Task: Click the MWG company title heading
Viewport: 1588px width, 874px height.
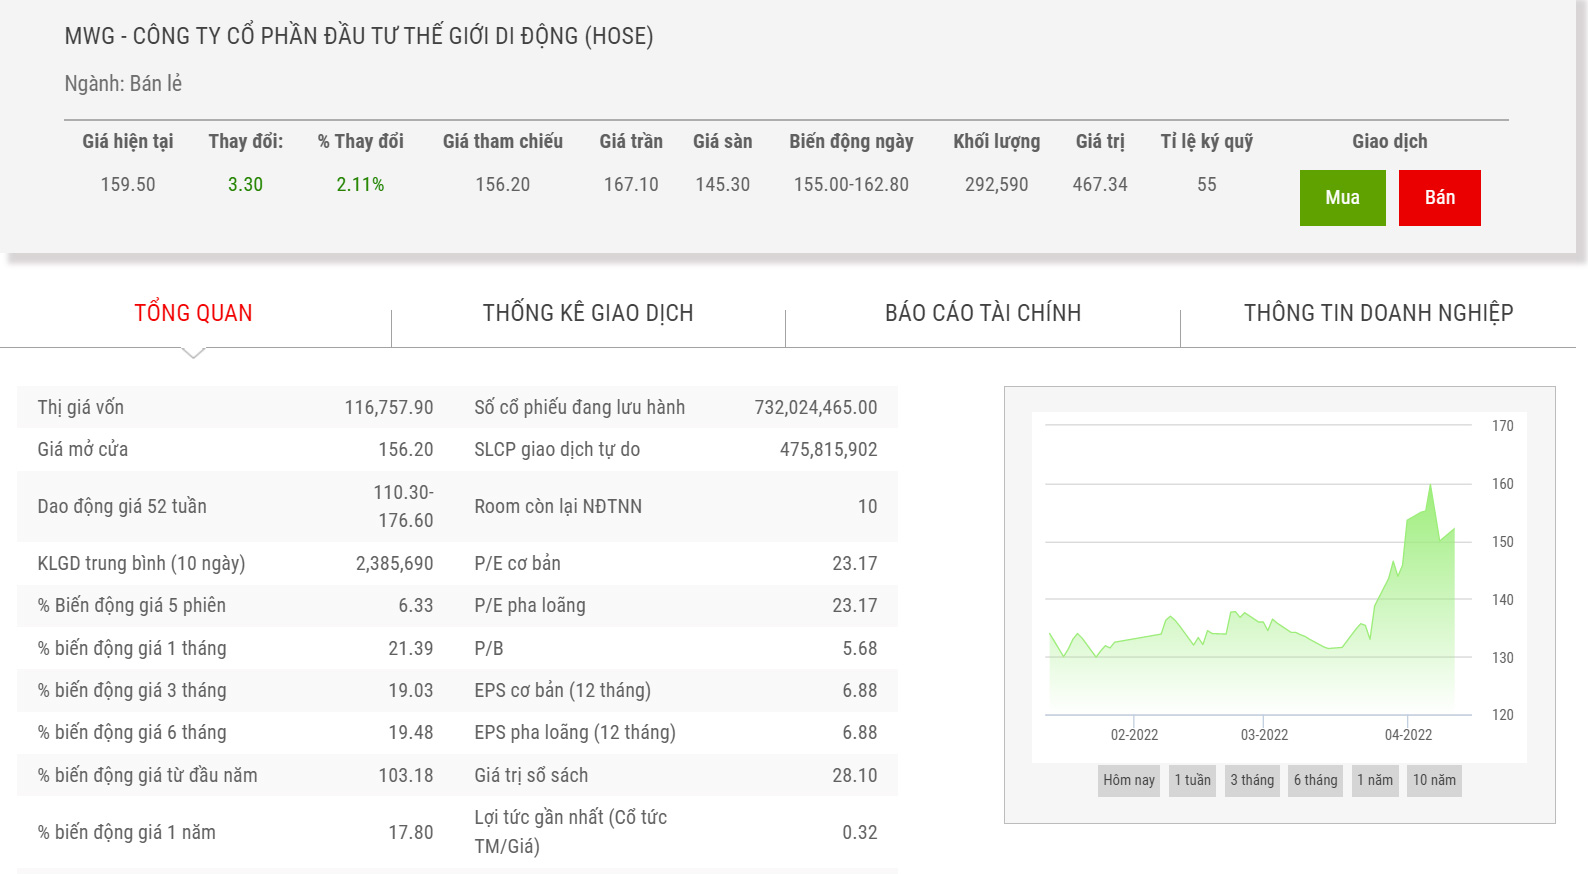Action: pyautogui.click(x=358, y=36)
